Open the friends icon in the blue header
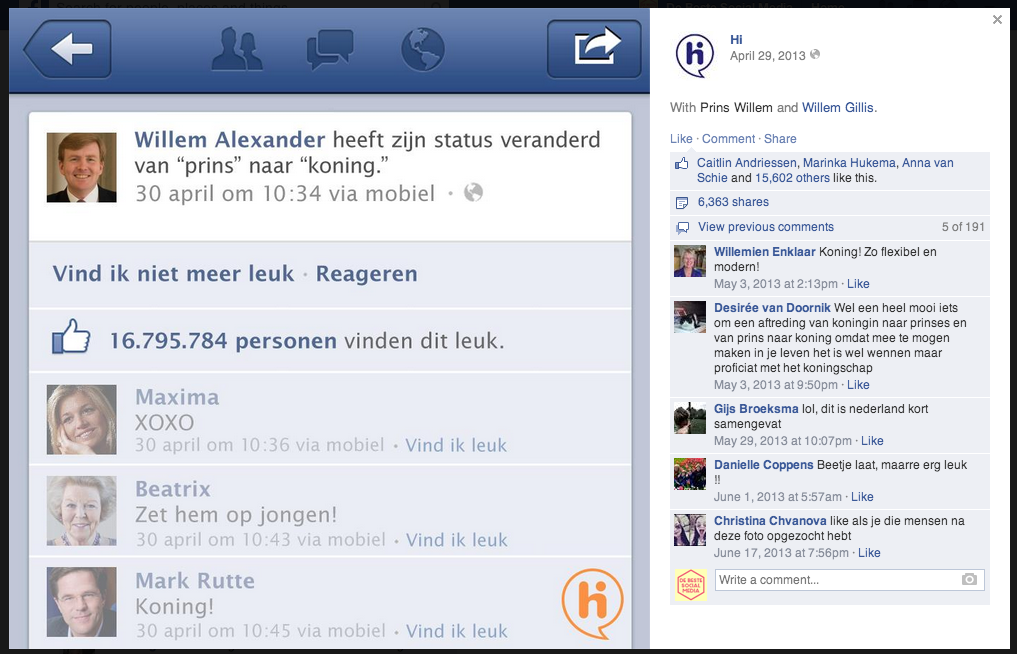This screenshot has height=654, width=1017. click(237, 49)
